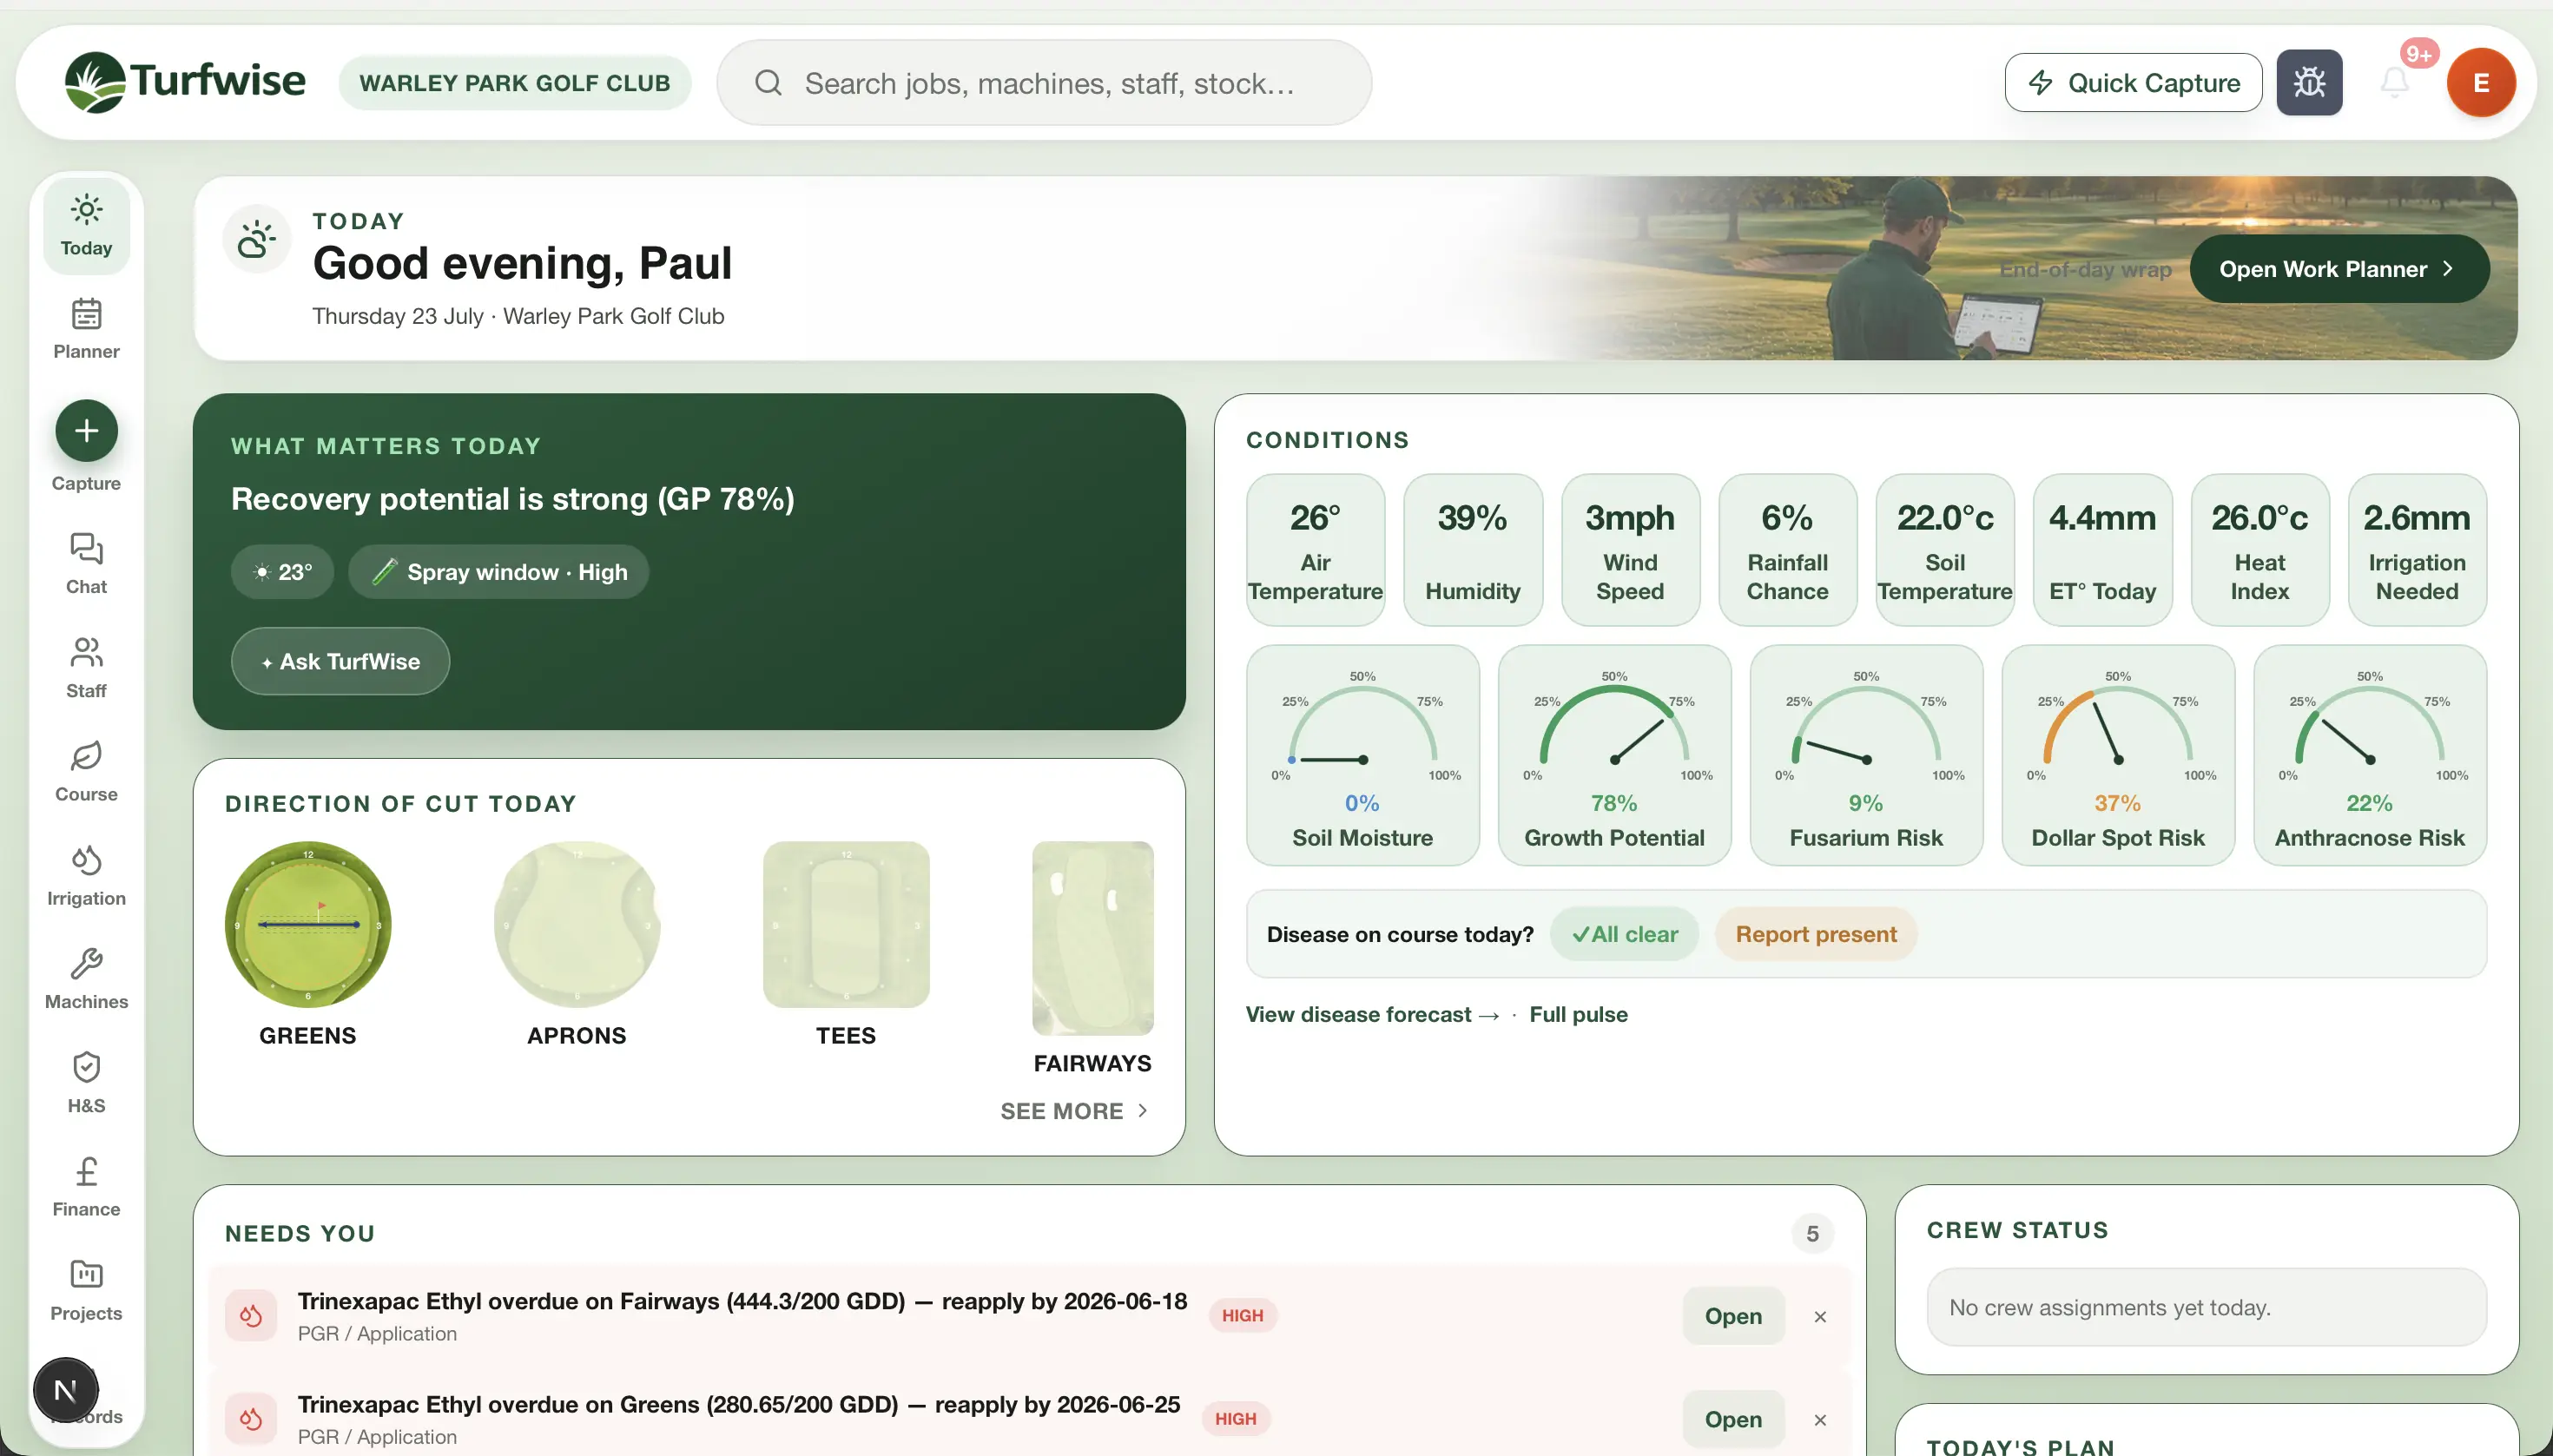Click the droplet icon on Greens Trinexapac row

click(251, 1419)
